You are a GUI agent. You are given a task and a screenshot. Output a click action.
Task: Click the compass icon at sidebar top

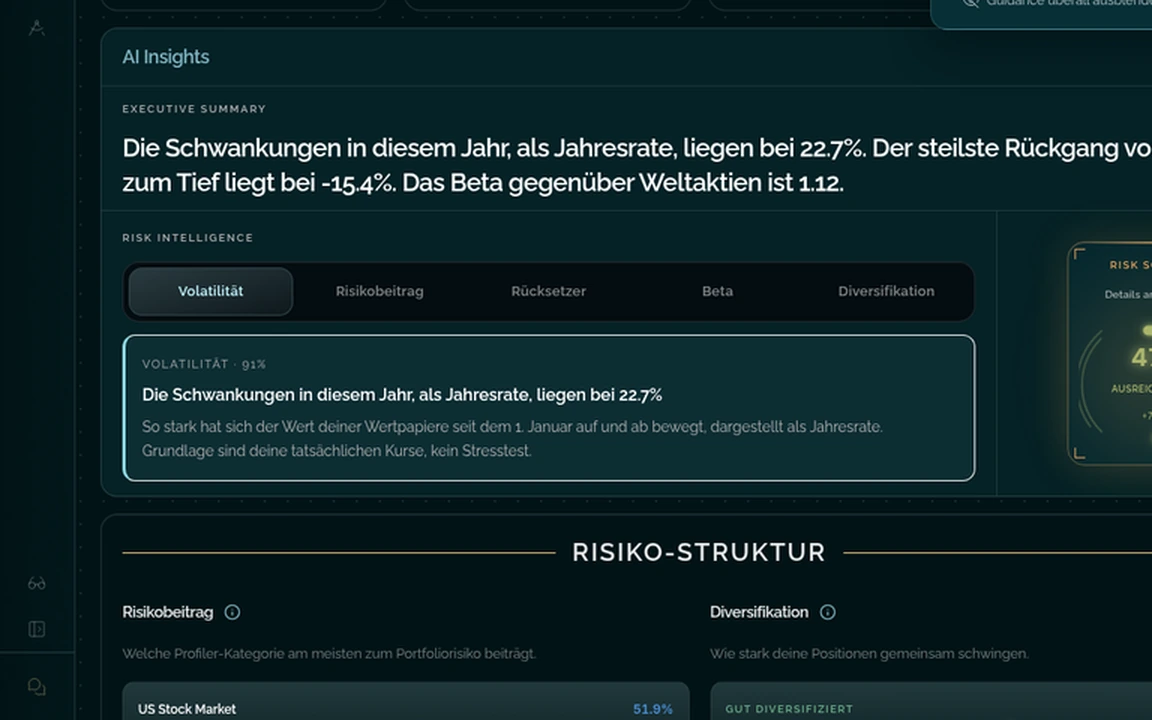click(37, 28)
